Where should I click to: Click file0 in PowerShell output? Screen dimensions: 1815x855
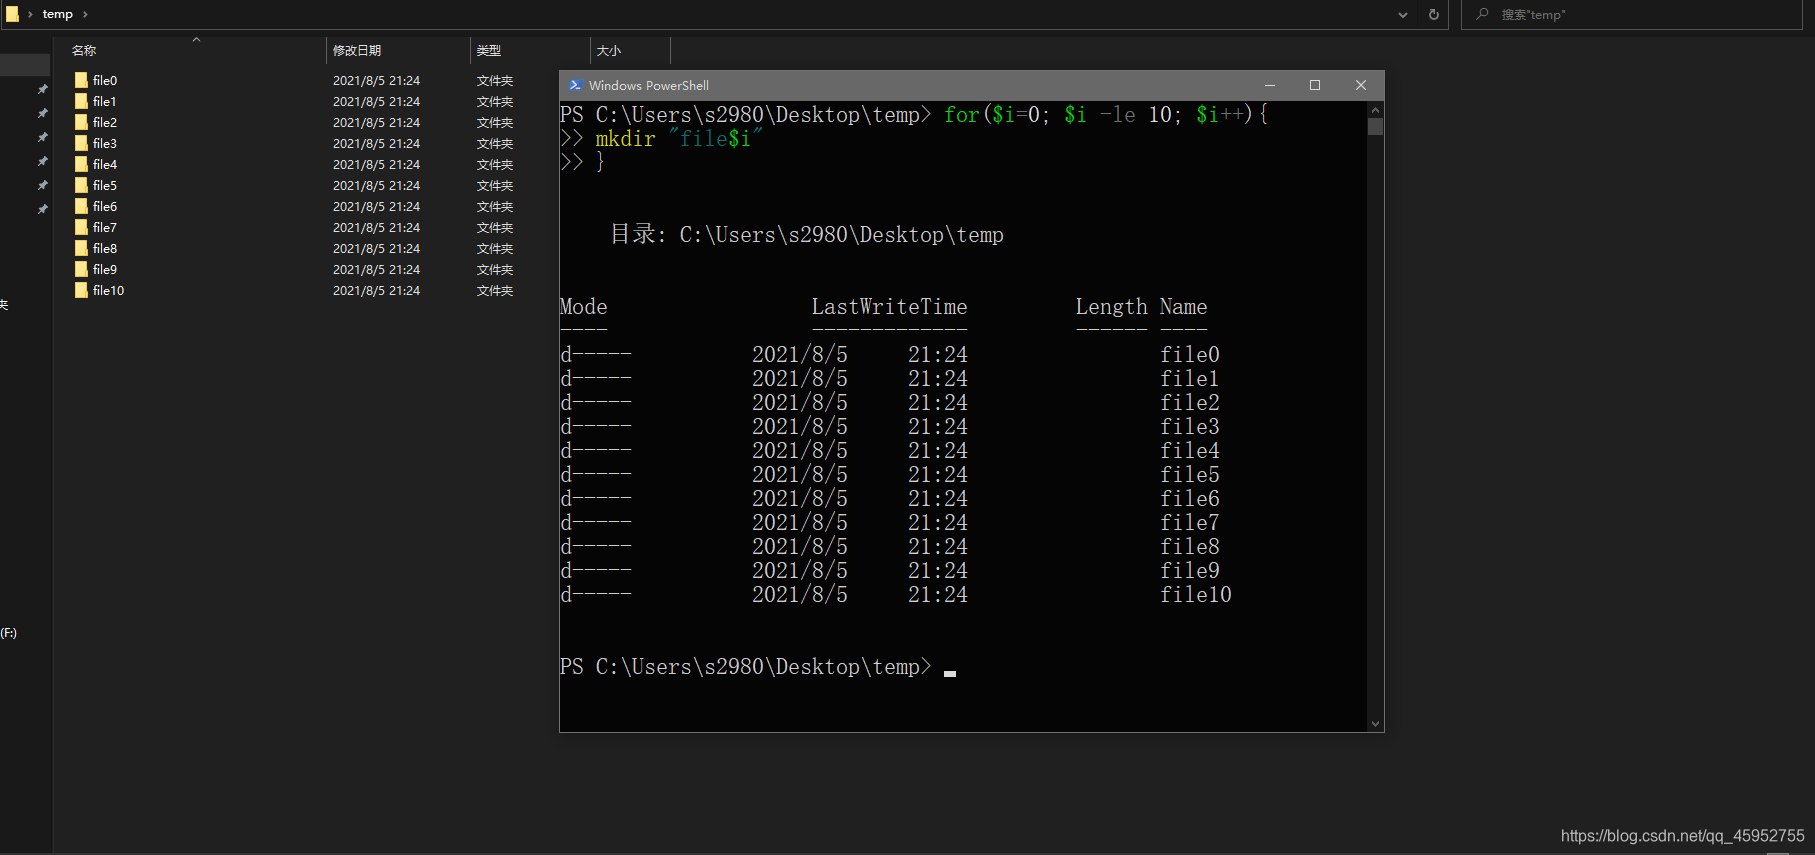pos(1190,354)
